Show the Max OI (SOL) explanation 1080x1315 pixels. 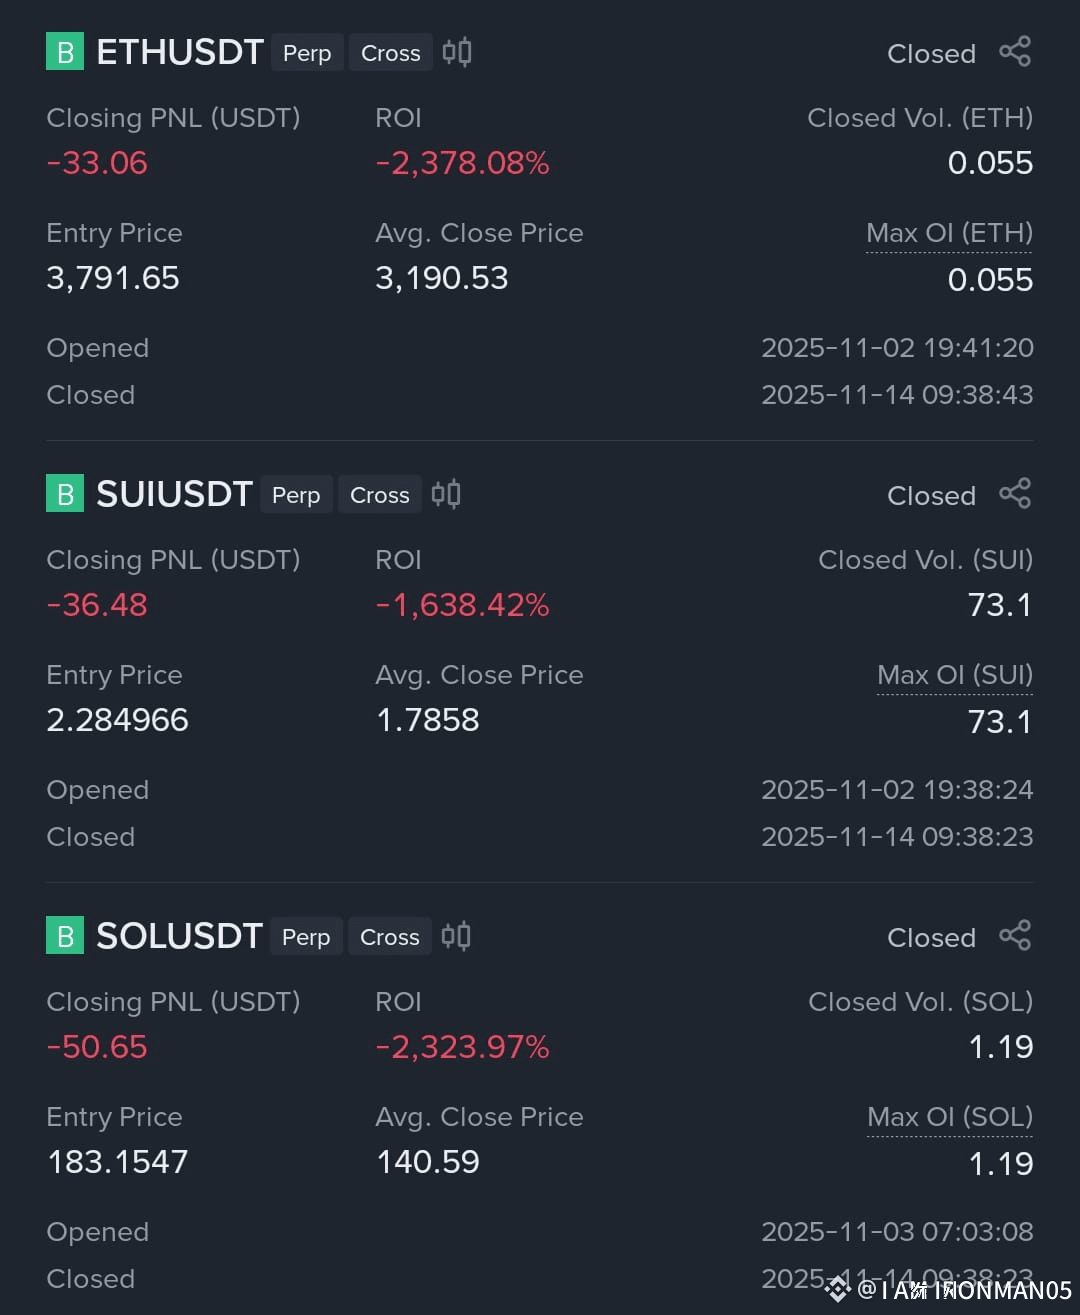point(950,1118)
